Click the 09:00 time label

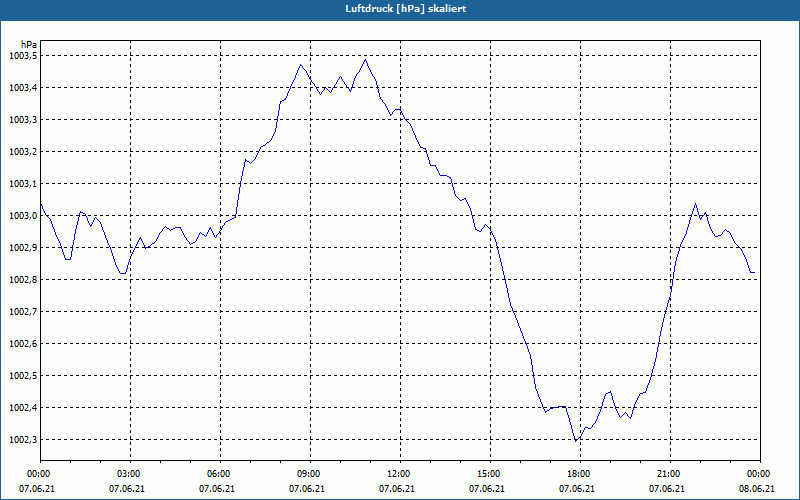307,474
